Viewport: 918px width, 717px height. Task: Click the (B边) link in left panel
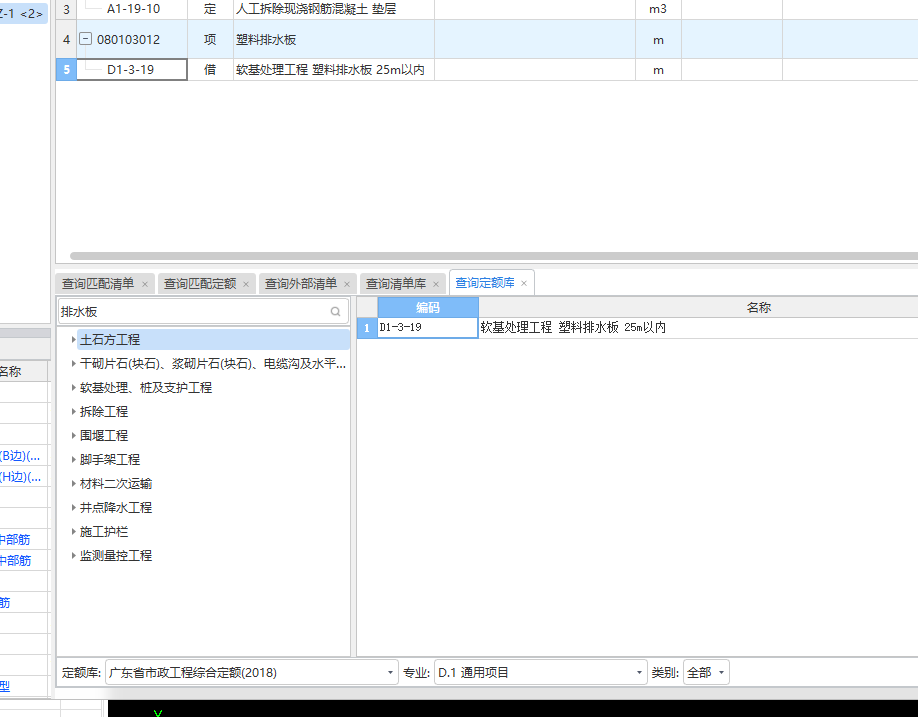tap(20, 455)
